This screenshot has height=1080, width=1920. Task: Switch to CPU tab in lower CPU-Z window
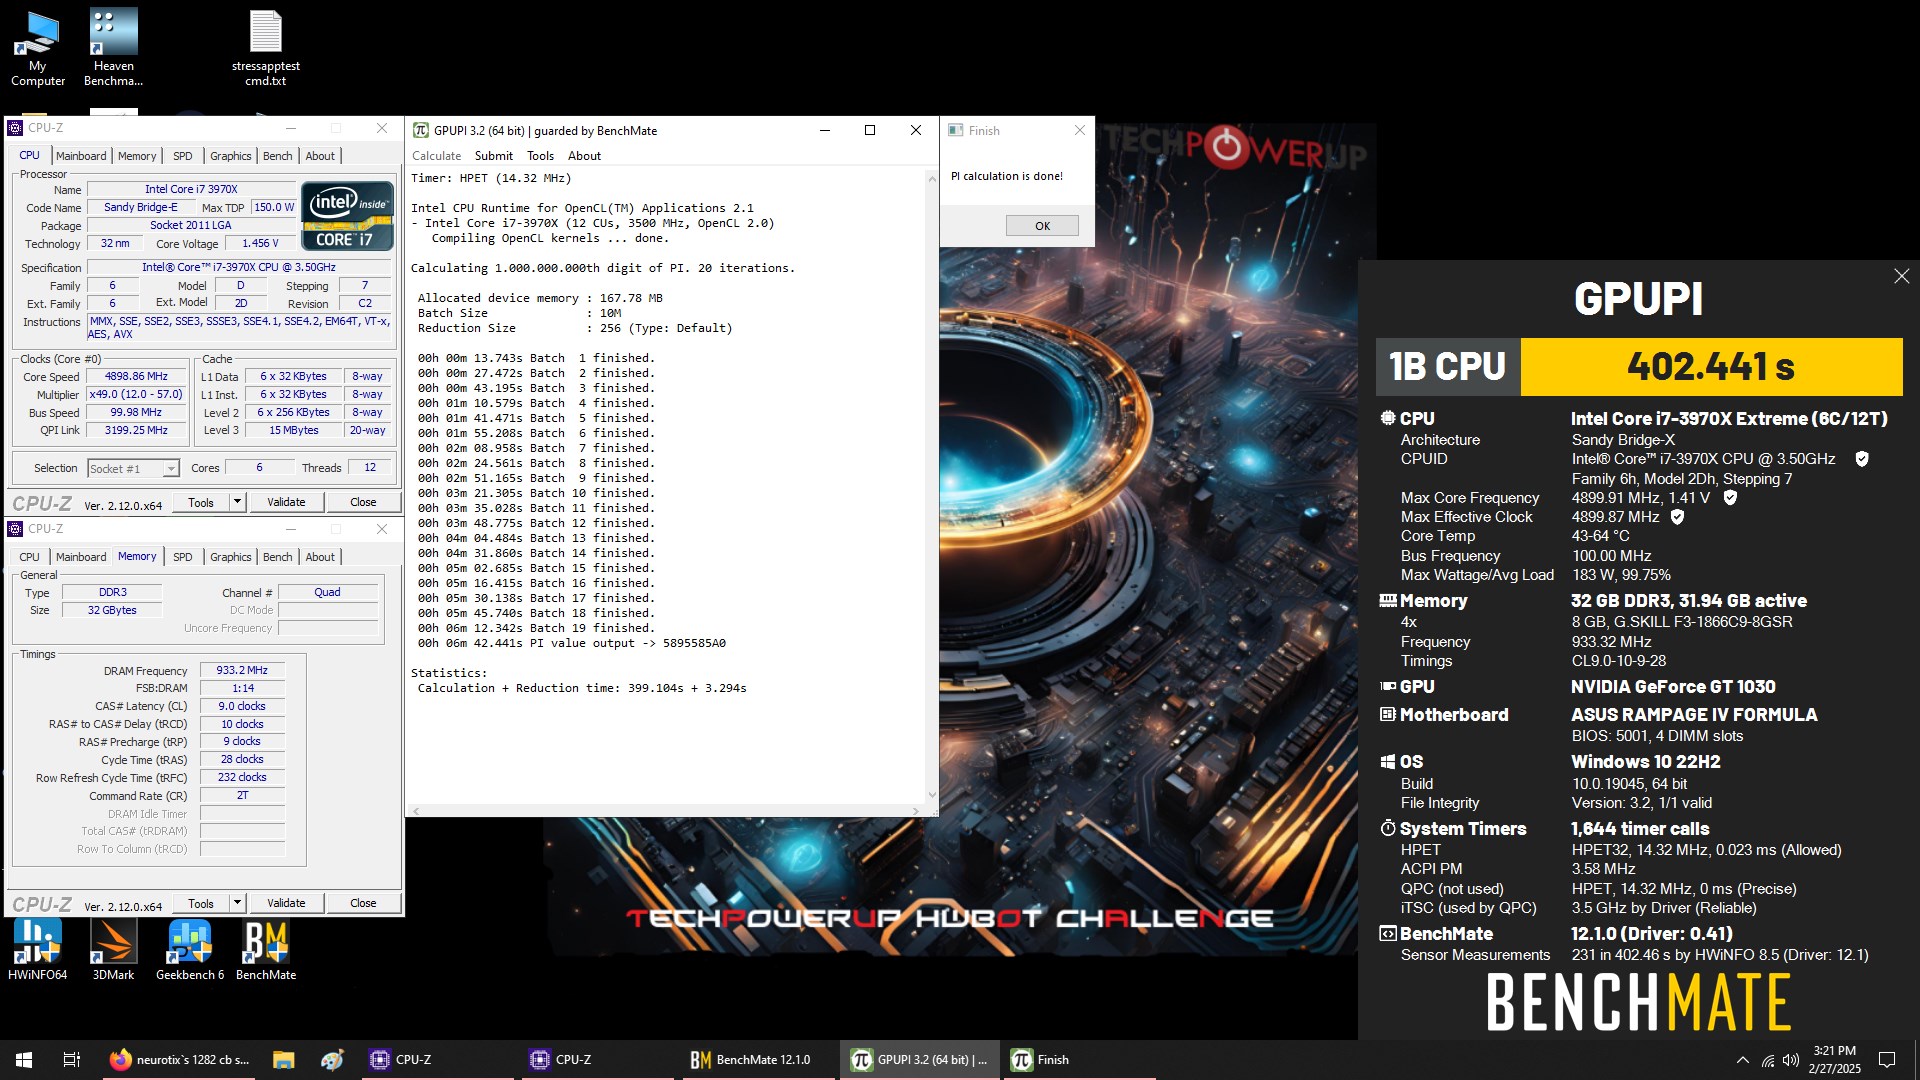[29, 557]
